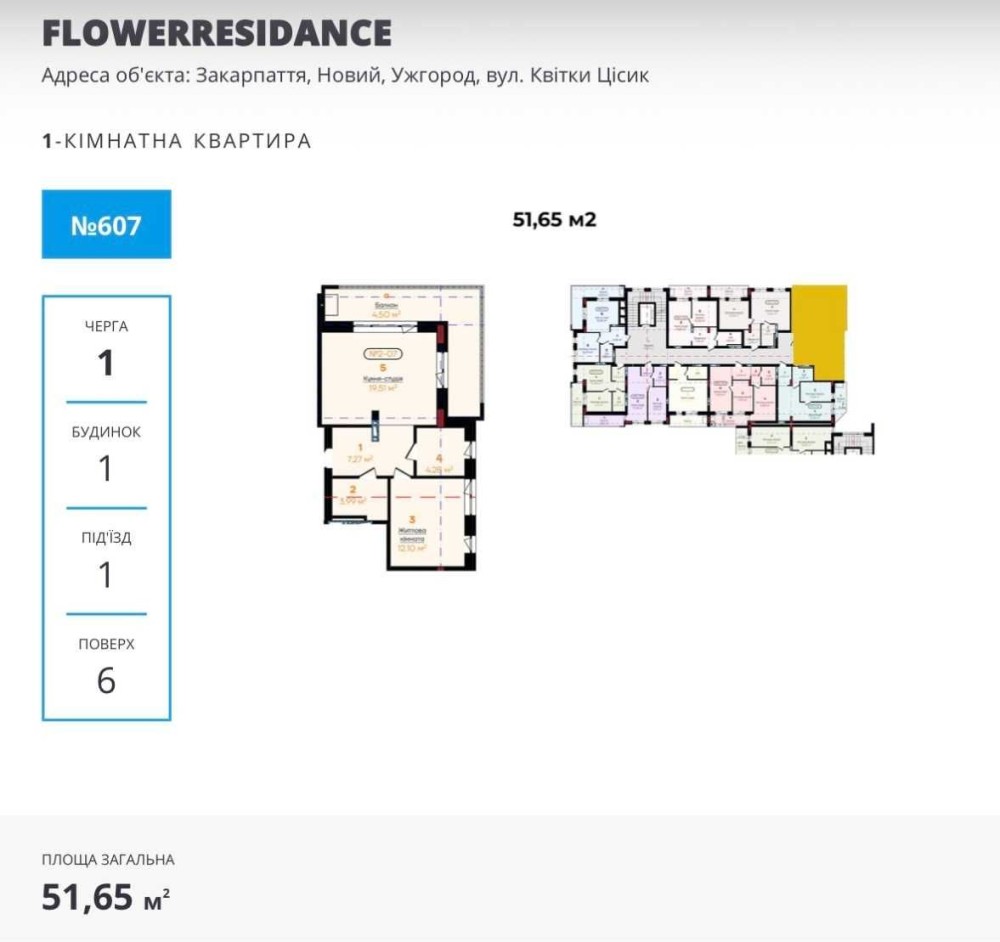
Task: Open the whole-floor overview plan
Action: coord(721,369)
